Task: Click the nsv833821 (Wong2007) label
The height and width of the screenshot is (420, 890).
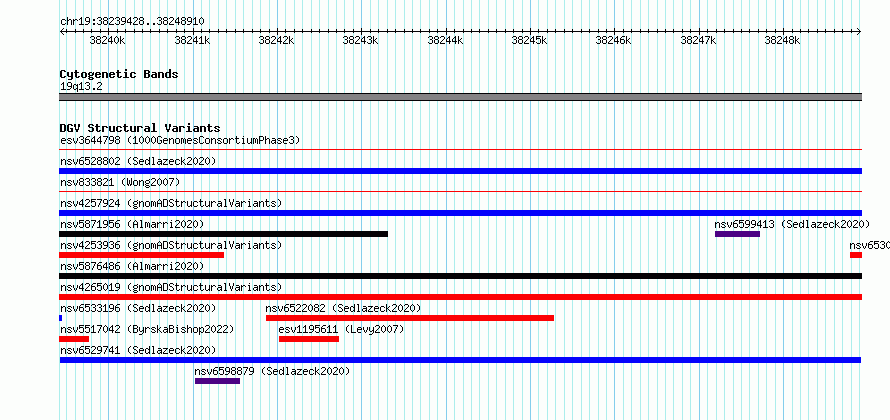Action: tap(120, 182)
